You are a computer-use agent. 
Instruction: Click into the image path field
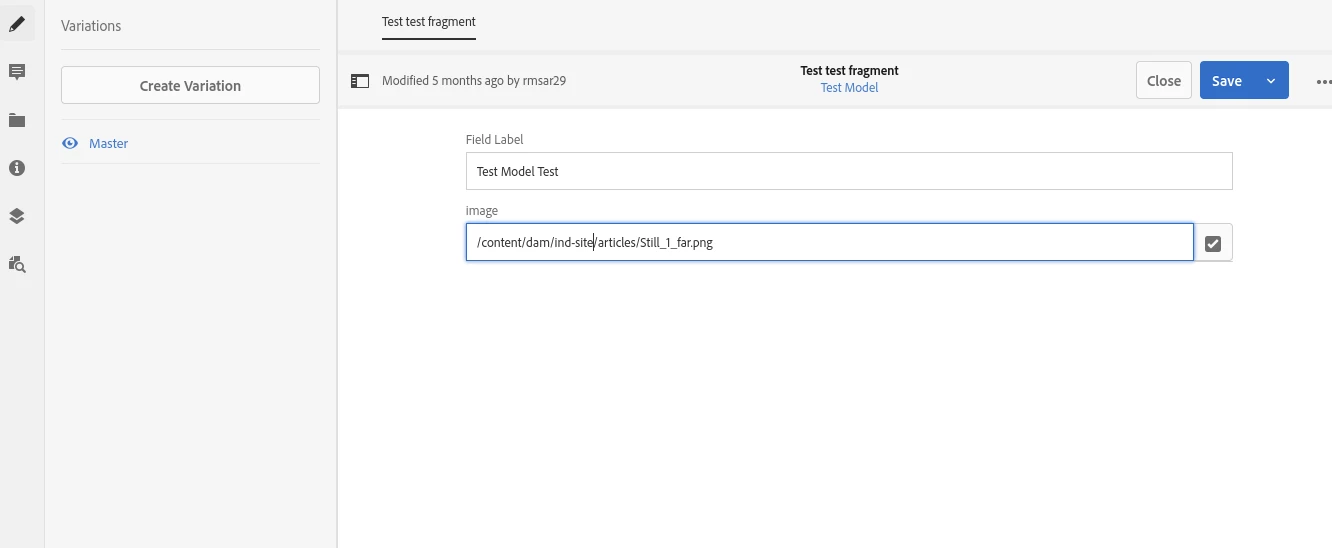(830, 242)
